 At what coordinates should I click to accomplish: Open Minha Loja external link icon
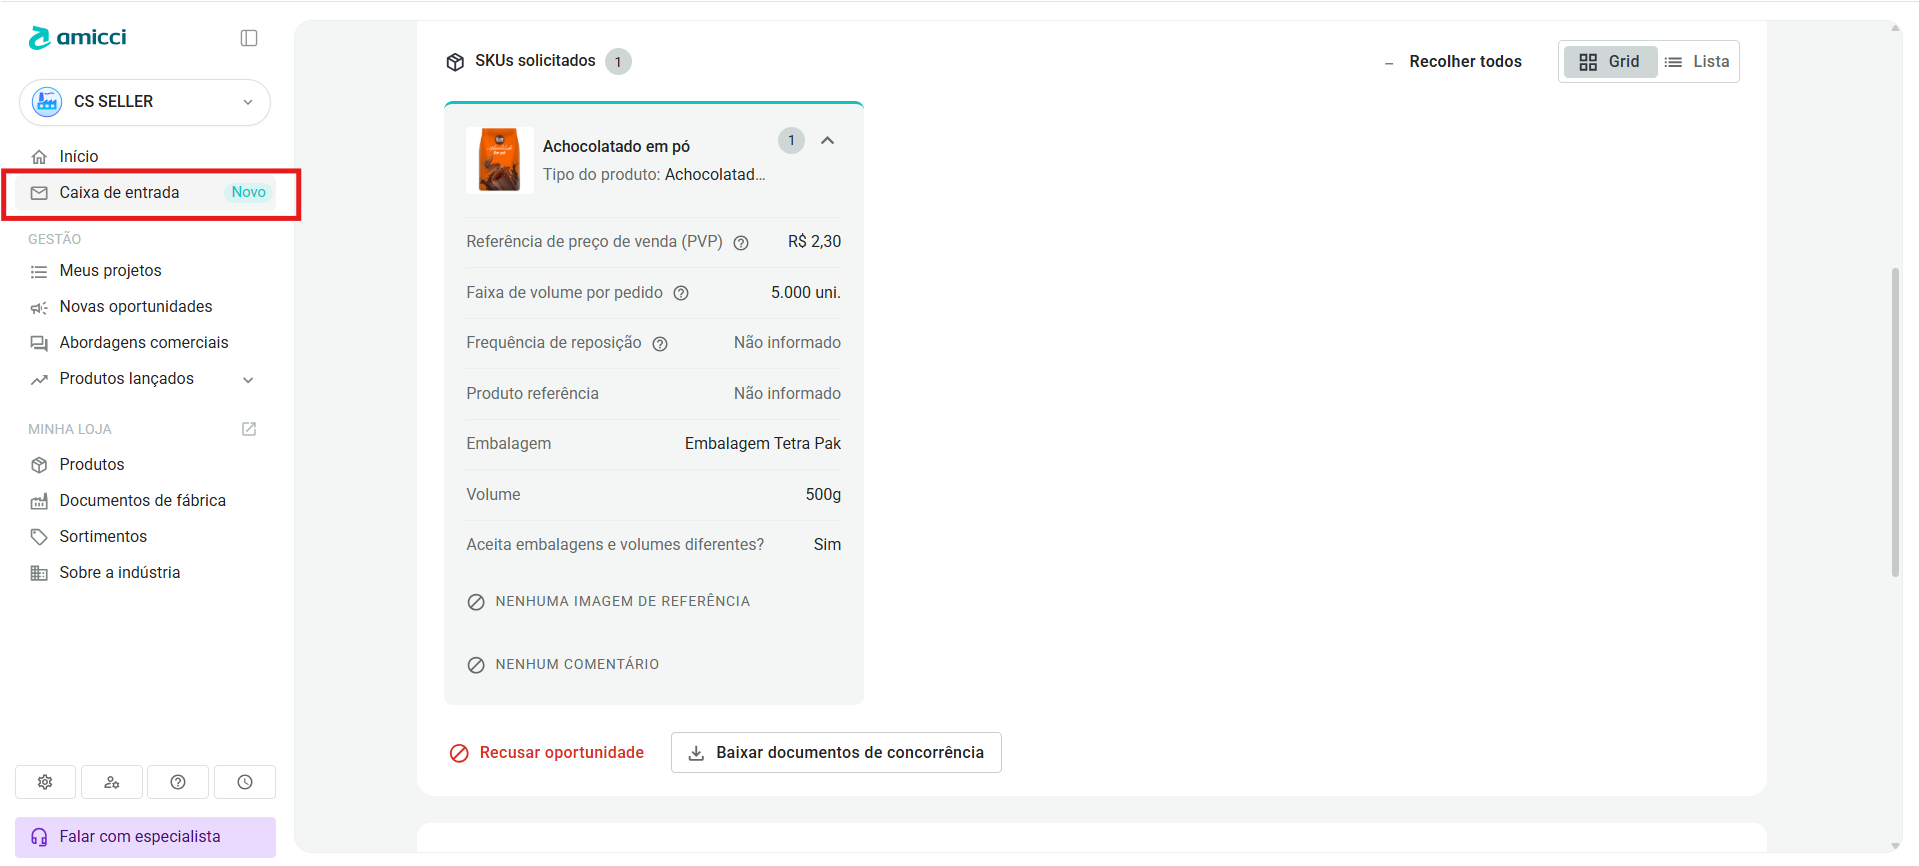coord(249,429)
